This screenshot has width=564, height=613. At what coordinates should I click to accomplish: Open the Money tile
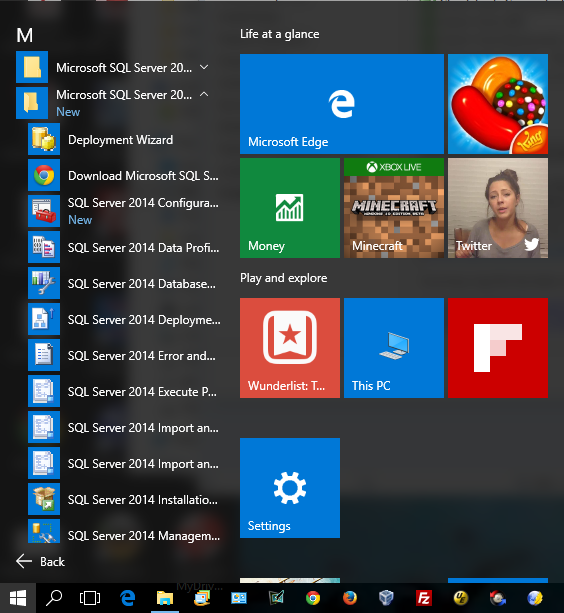point(290,208)
